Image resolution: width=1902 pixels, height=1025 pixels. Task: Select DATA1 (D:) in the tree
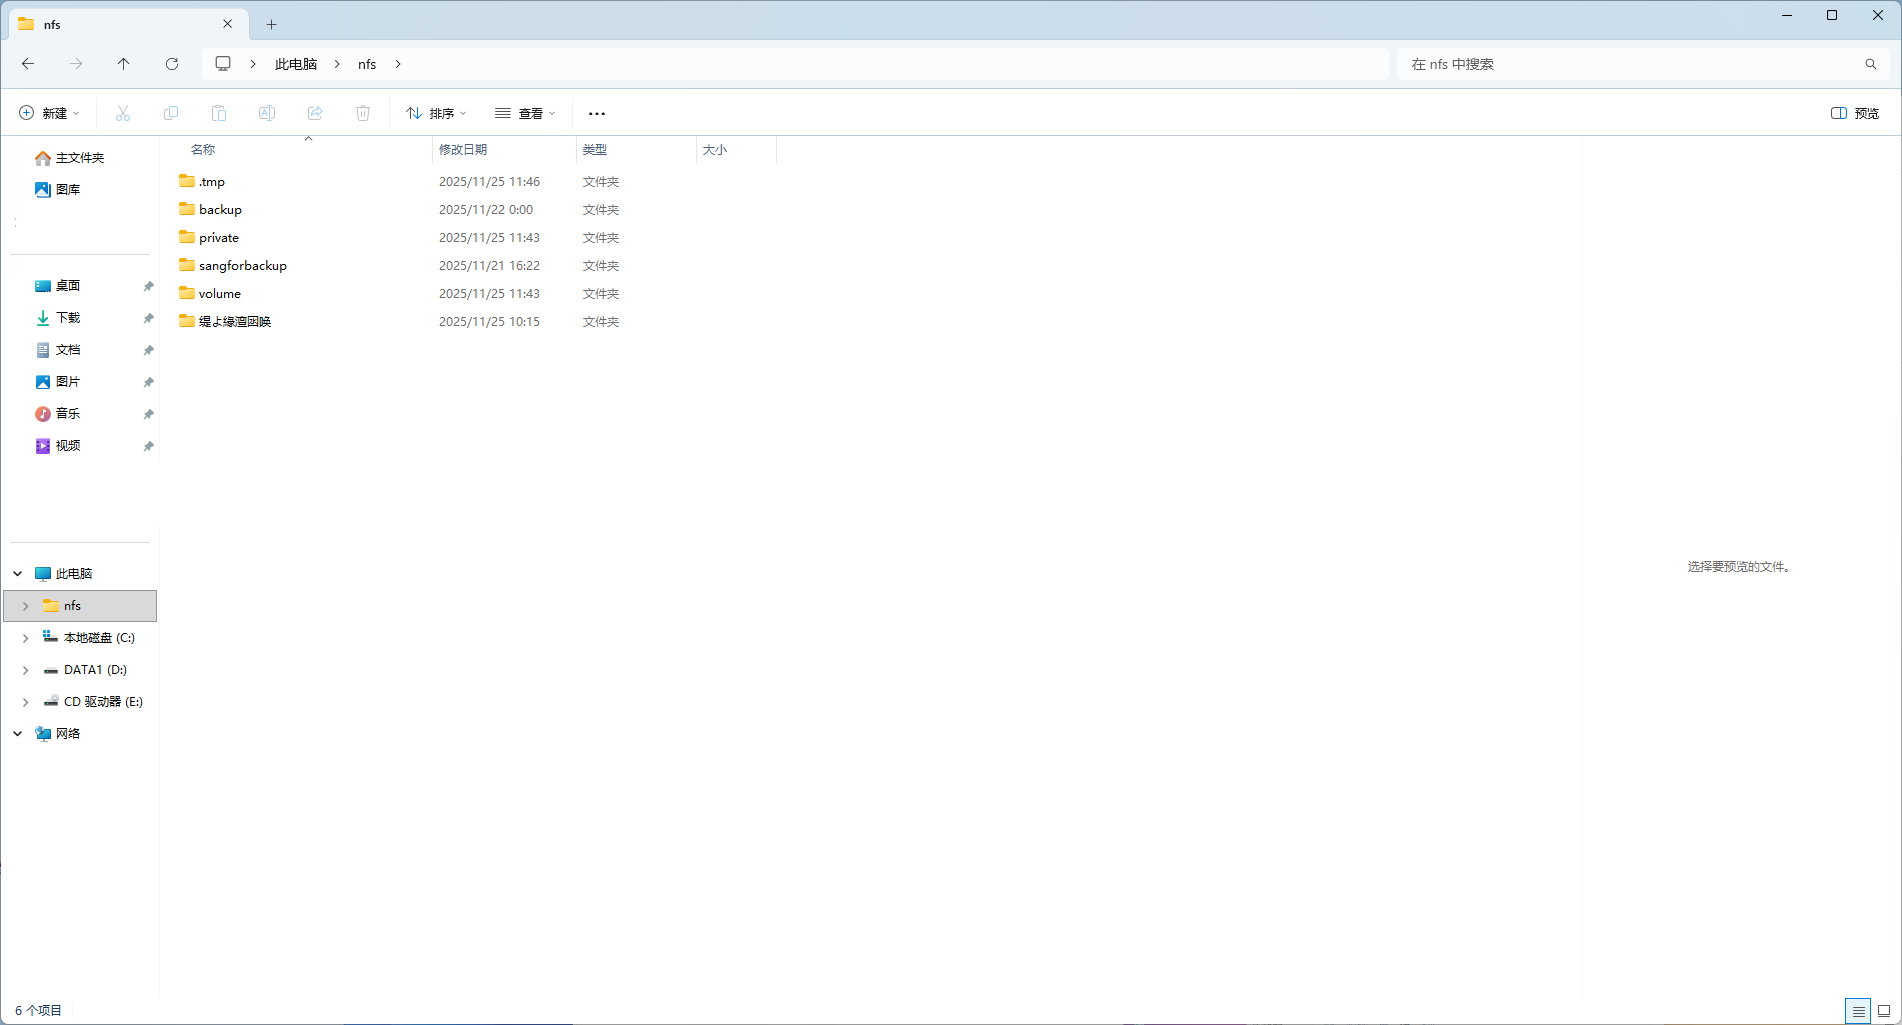pos(85,670)
